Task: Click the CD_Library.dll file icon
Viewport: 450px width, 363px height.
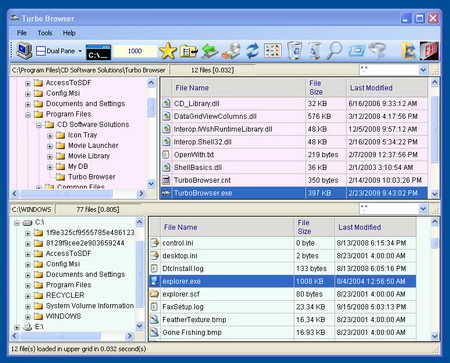Action: (166, 103)
